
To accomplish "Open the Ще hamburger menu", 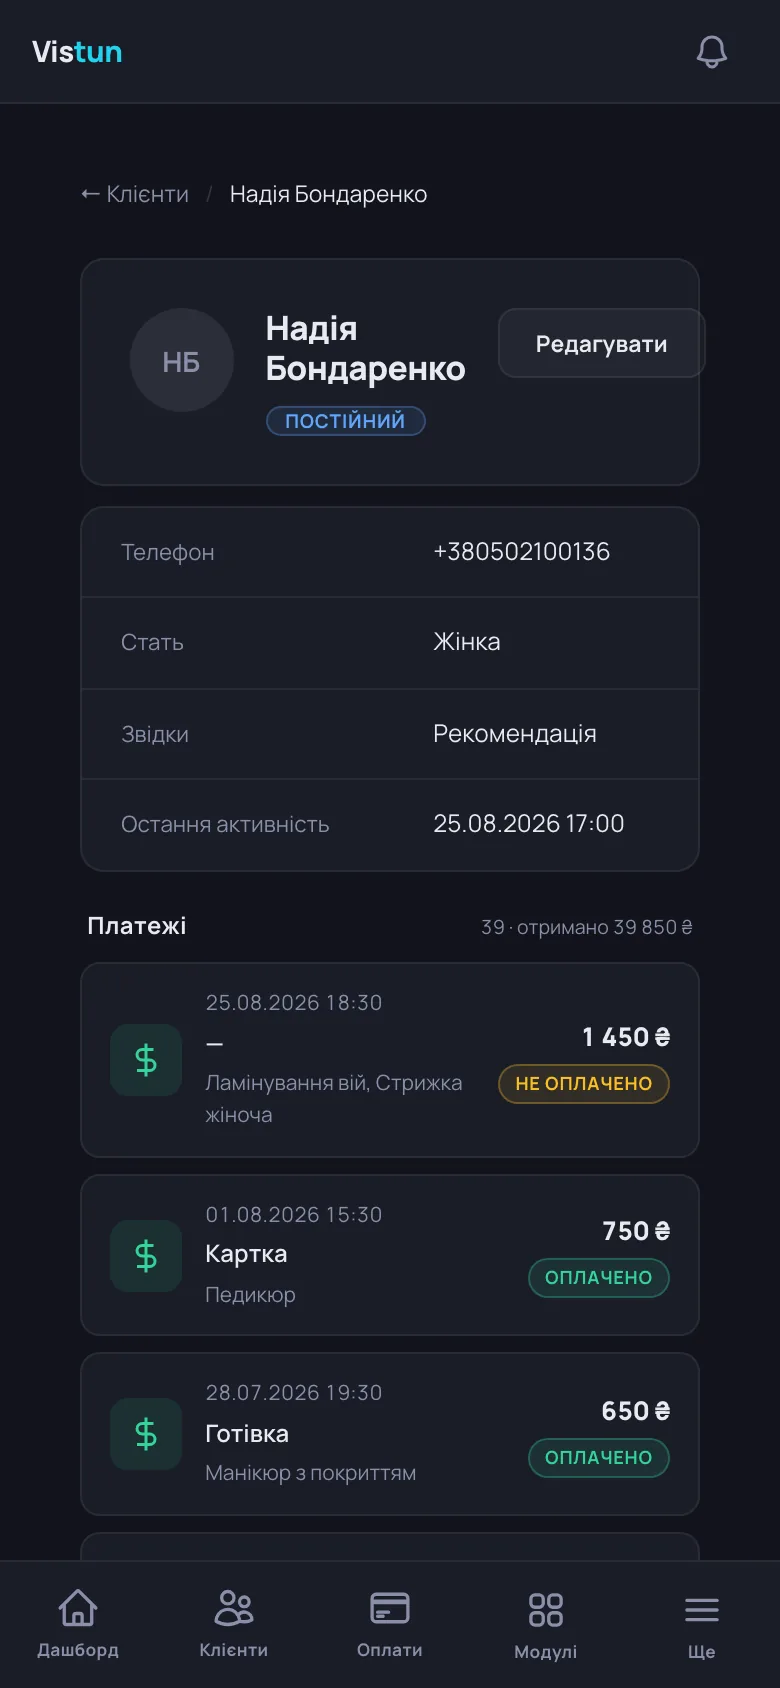I will [x=702, y=1610].
